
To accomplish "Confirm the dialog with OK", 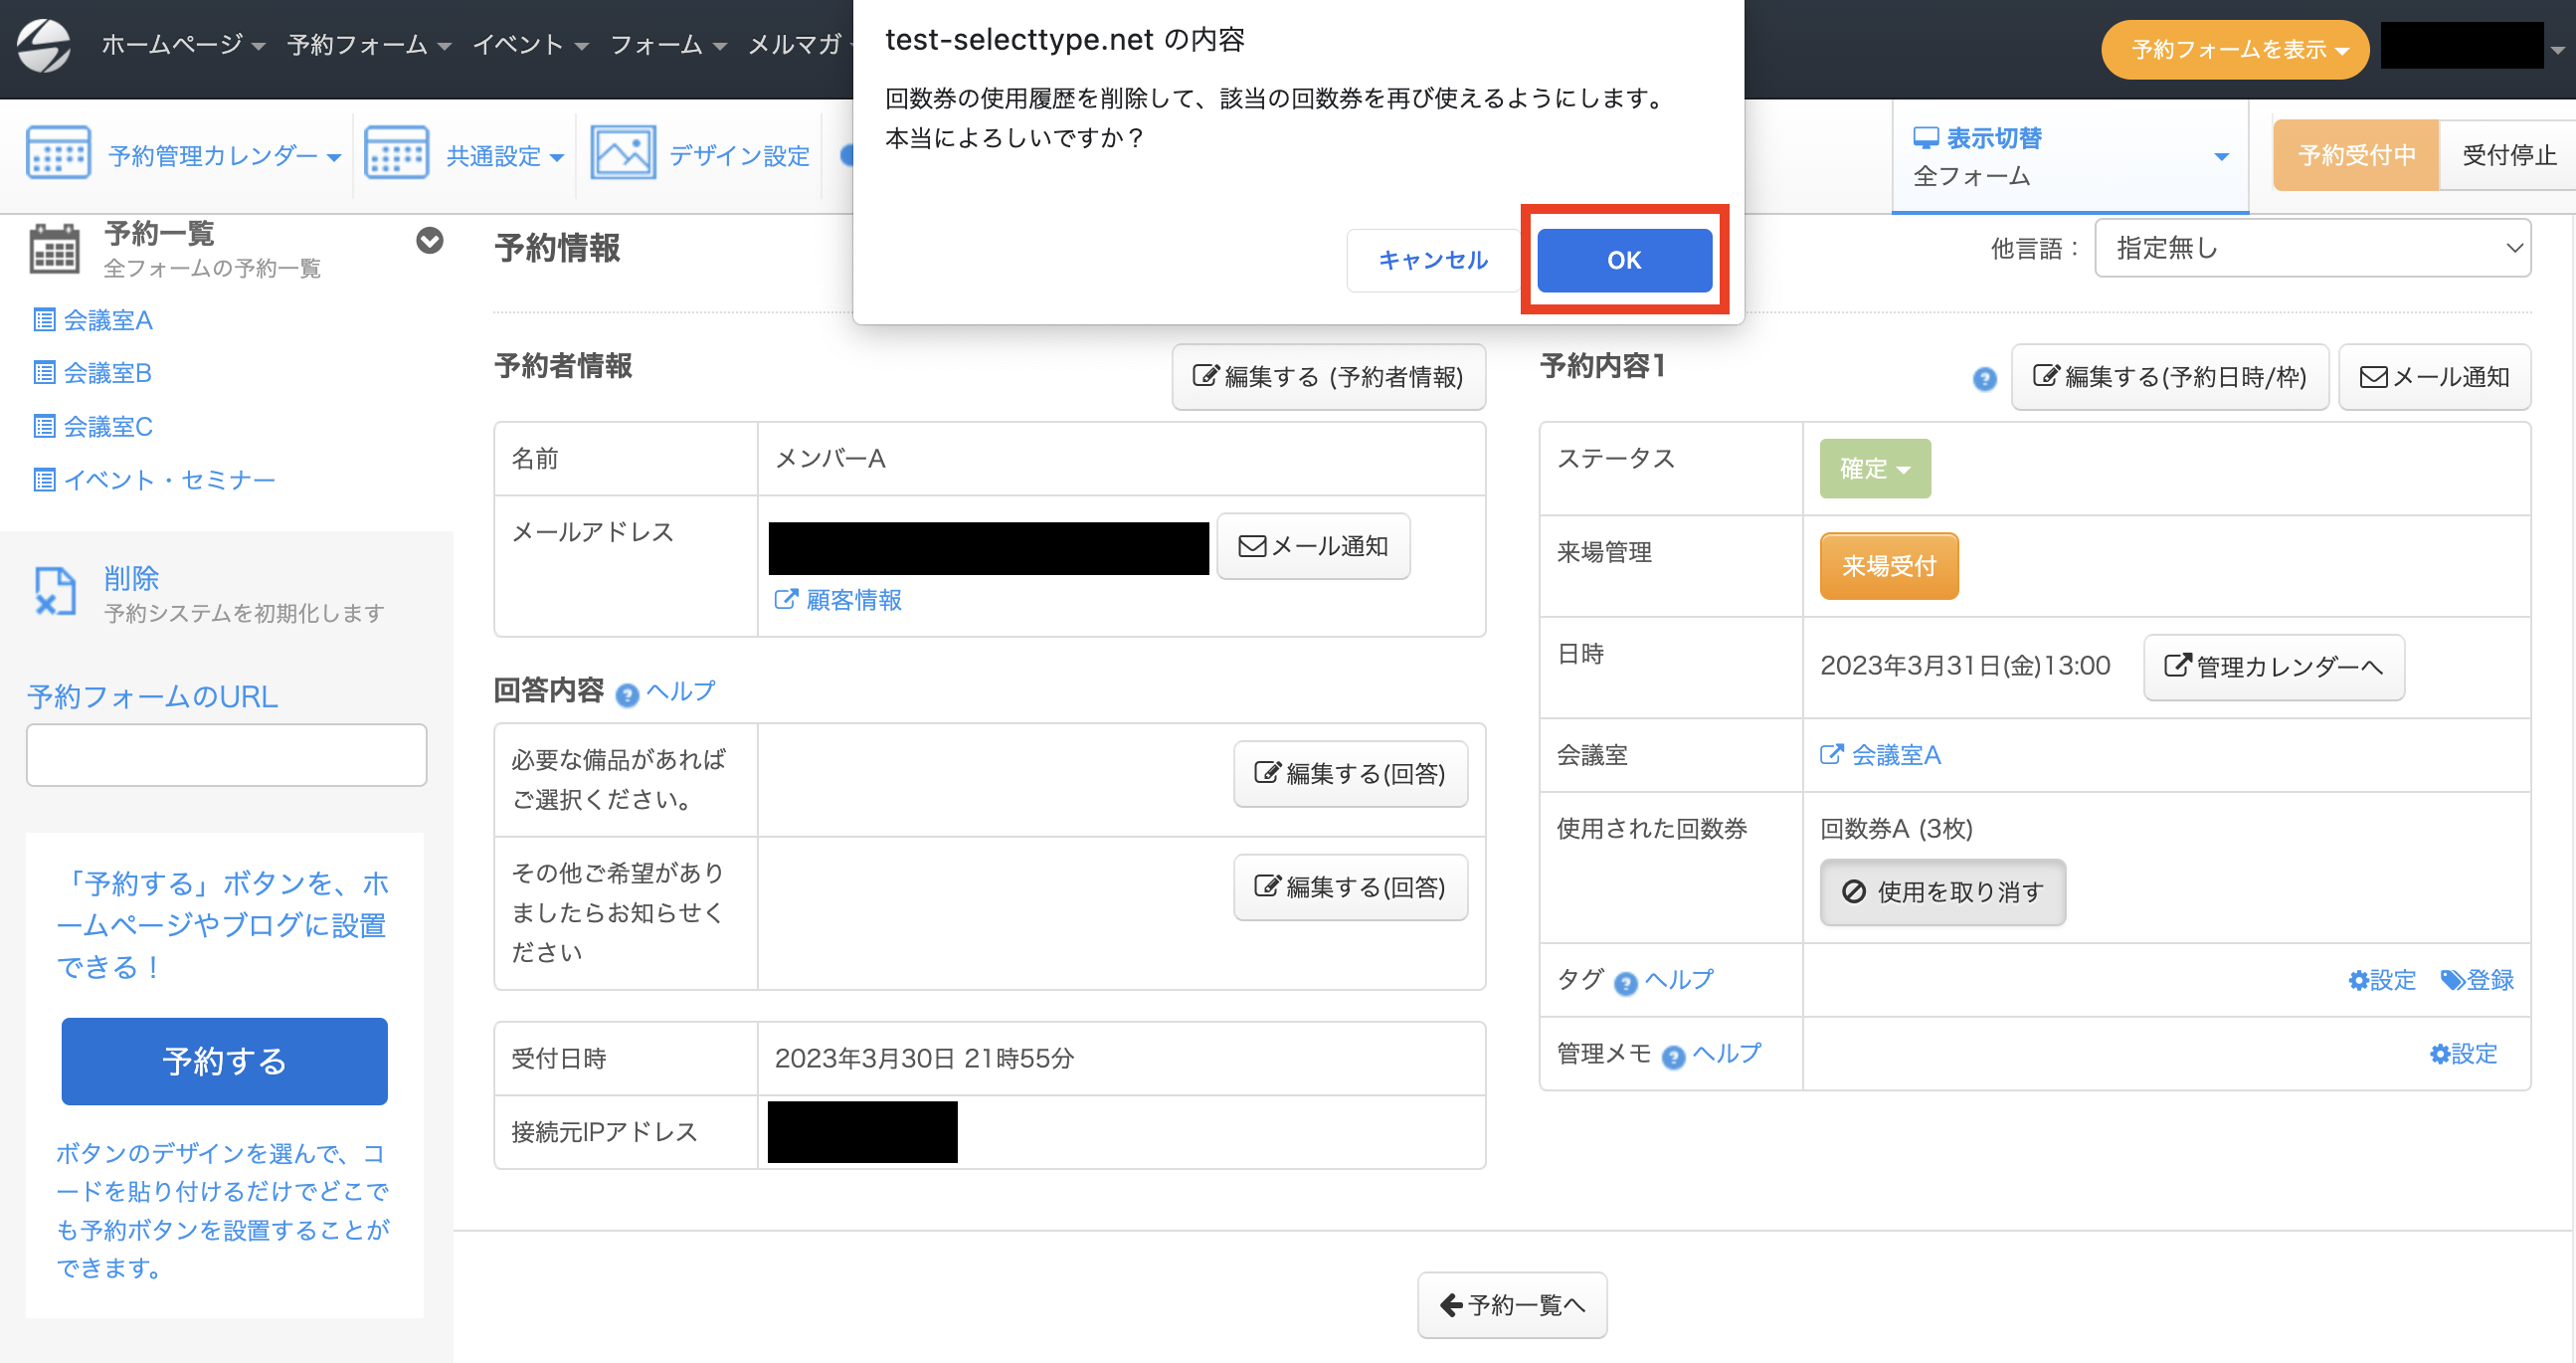I will (x=1623, y=260).
